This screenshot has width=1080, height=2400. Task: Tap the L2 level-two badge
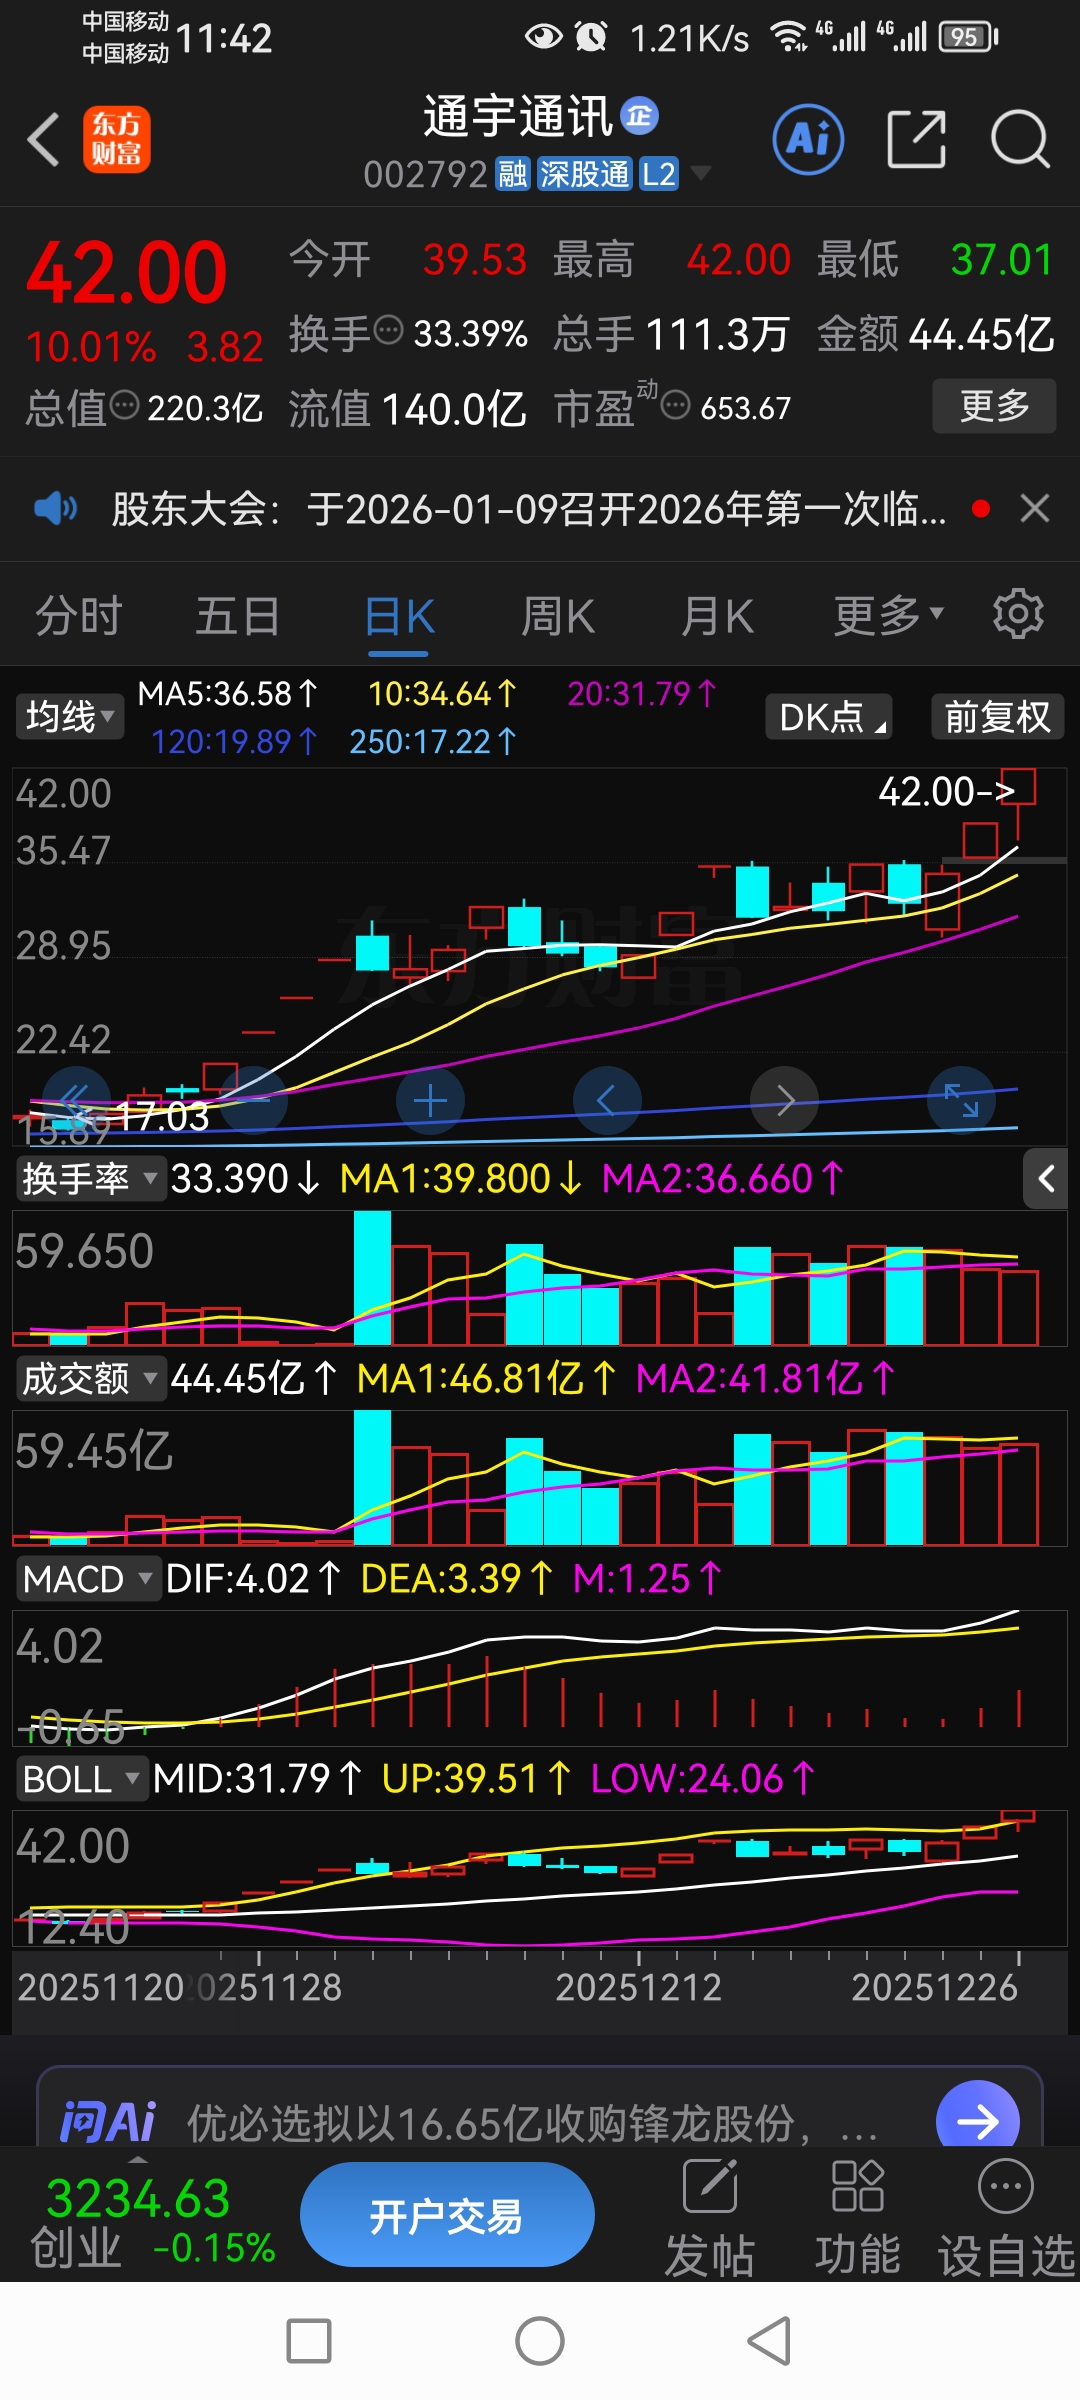659,175
